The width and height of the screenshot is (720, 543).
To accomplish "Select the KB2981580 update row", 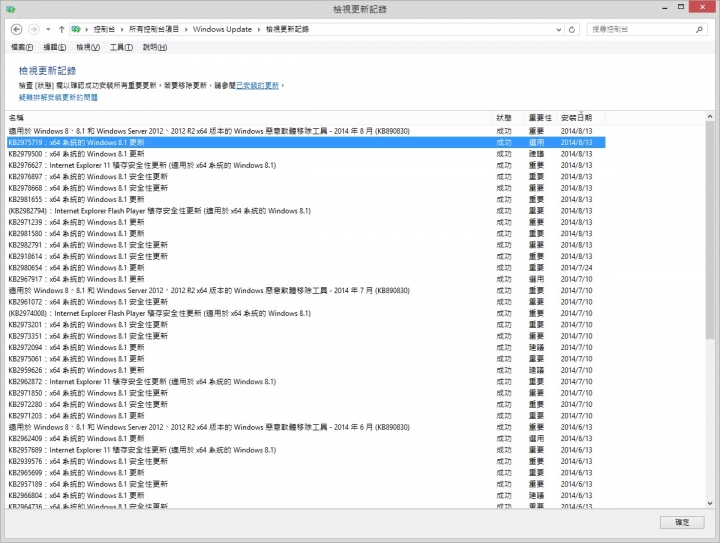I will (x=306, y=234).
